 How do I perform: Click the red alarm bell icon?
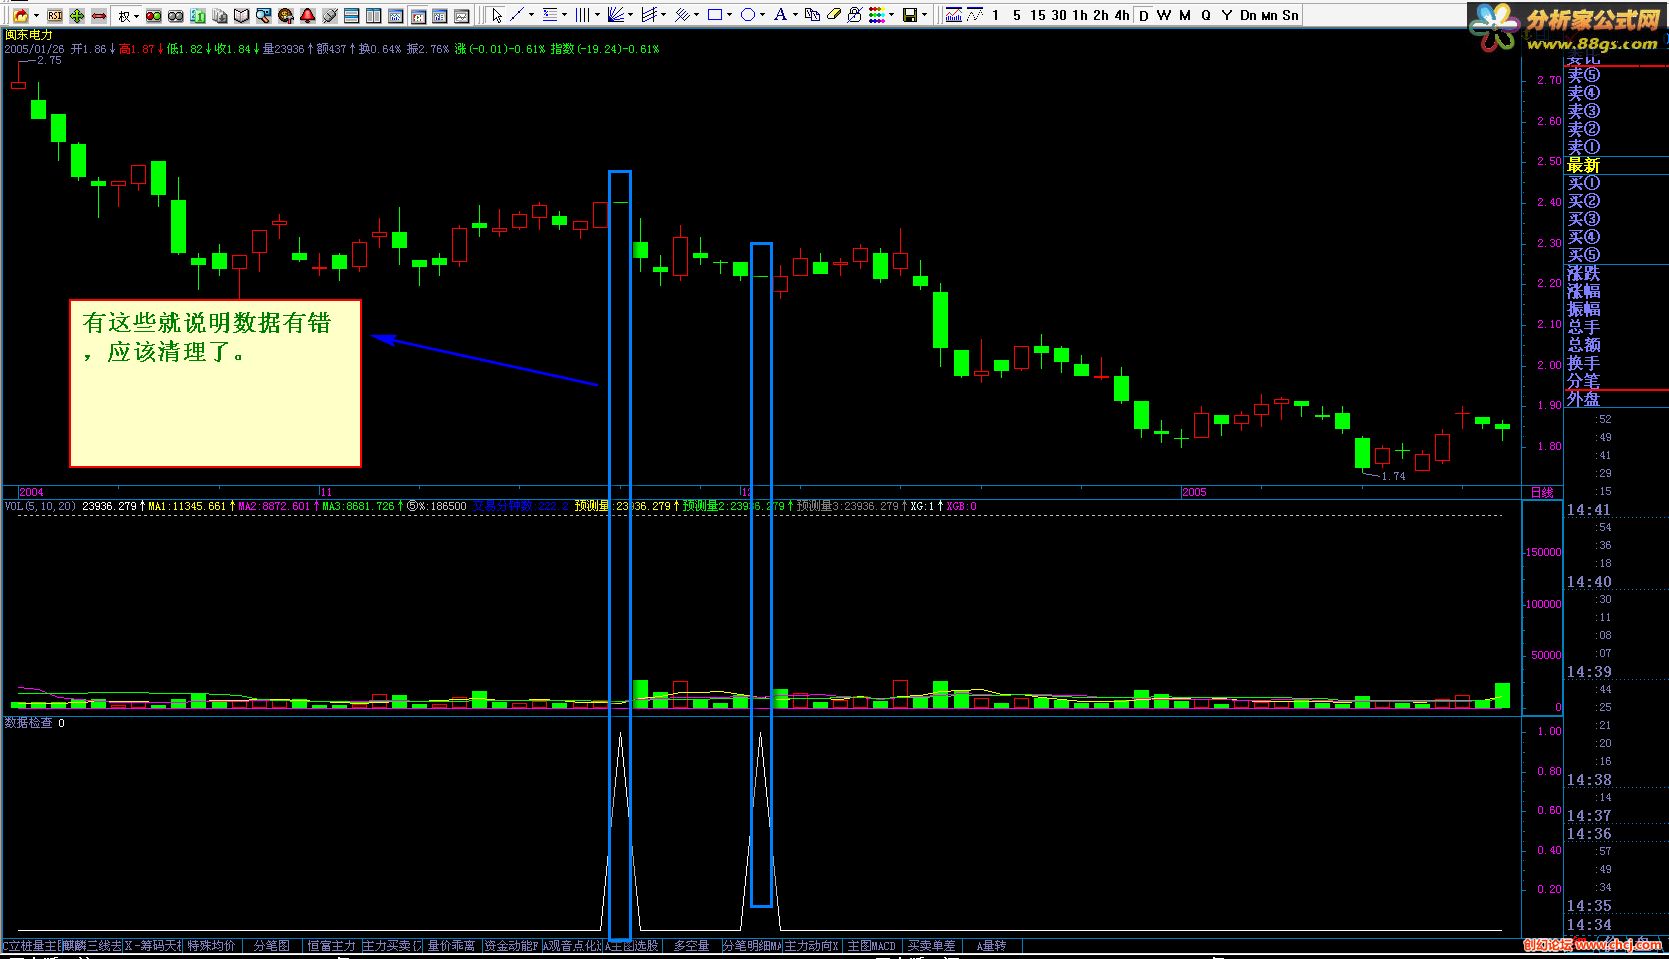[307, 16]
